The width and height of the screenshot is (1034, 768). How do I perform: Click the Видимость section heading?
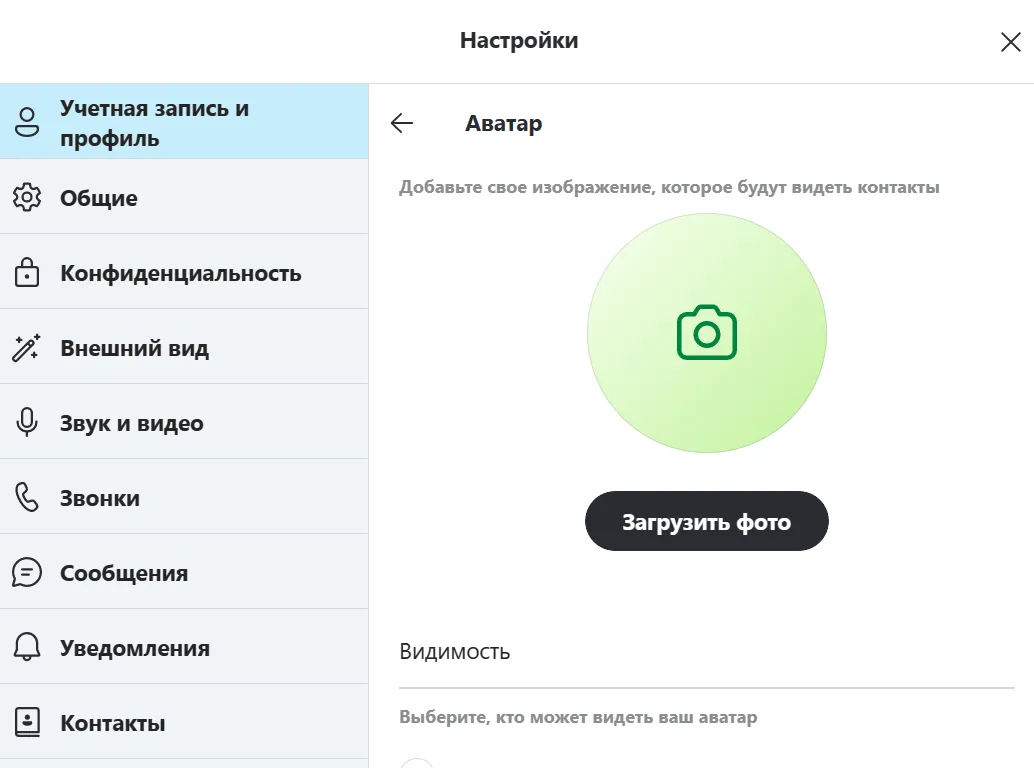(454, 651)
